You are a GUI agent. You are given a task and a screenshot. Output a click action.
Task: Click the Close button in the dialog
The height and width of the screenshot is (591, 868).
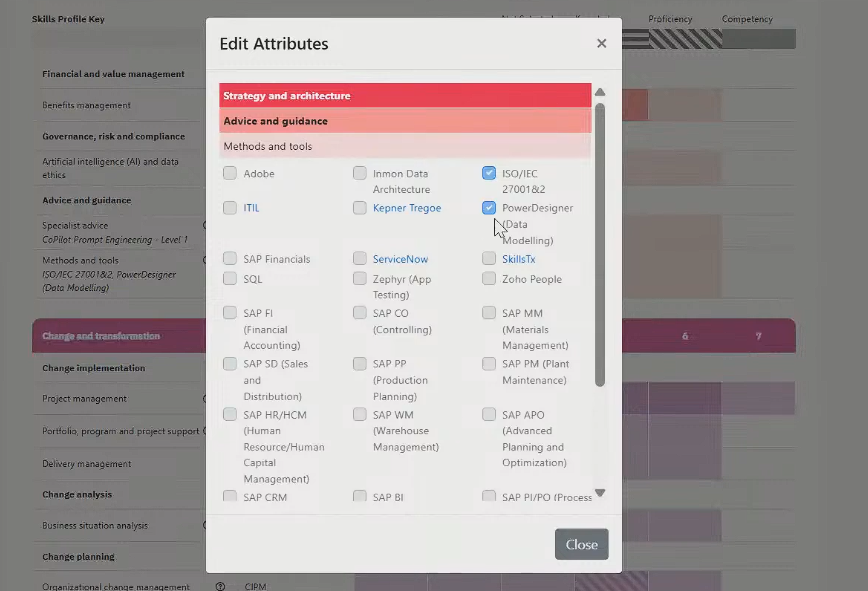[x=581, y=544]
